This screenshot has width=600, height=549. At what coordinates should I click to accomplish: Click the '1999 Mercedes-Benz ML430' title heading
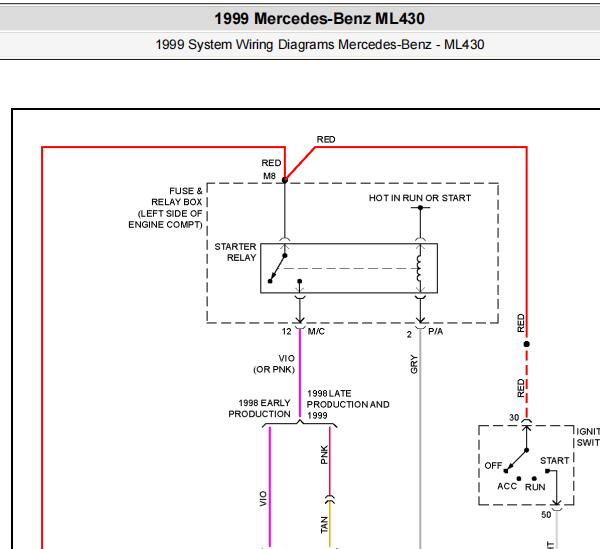(320, 19)
